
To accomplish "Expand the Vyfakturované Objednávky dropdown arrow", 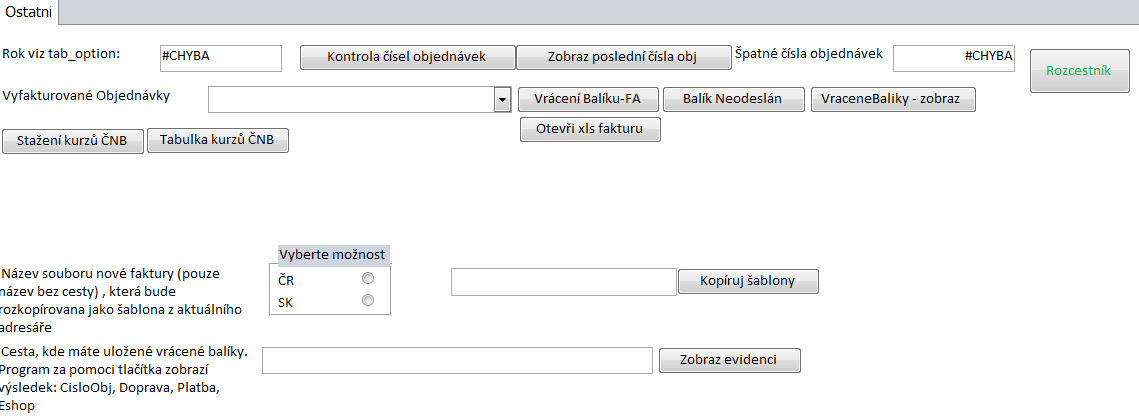I will (x=502, y=100).
